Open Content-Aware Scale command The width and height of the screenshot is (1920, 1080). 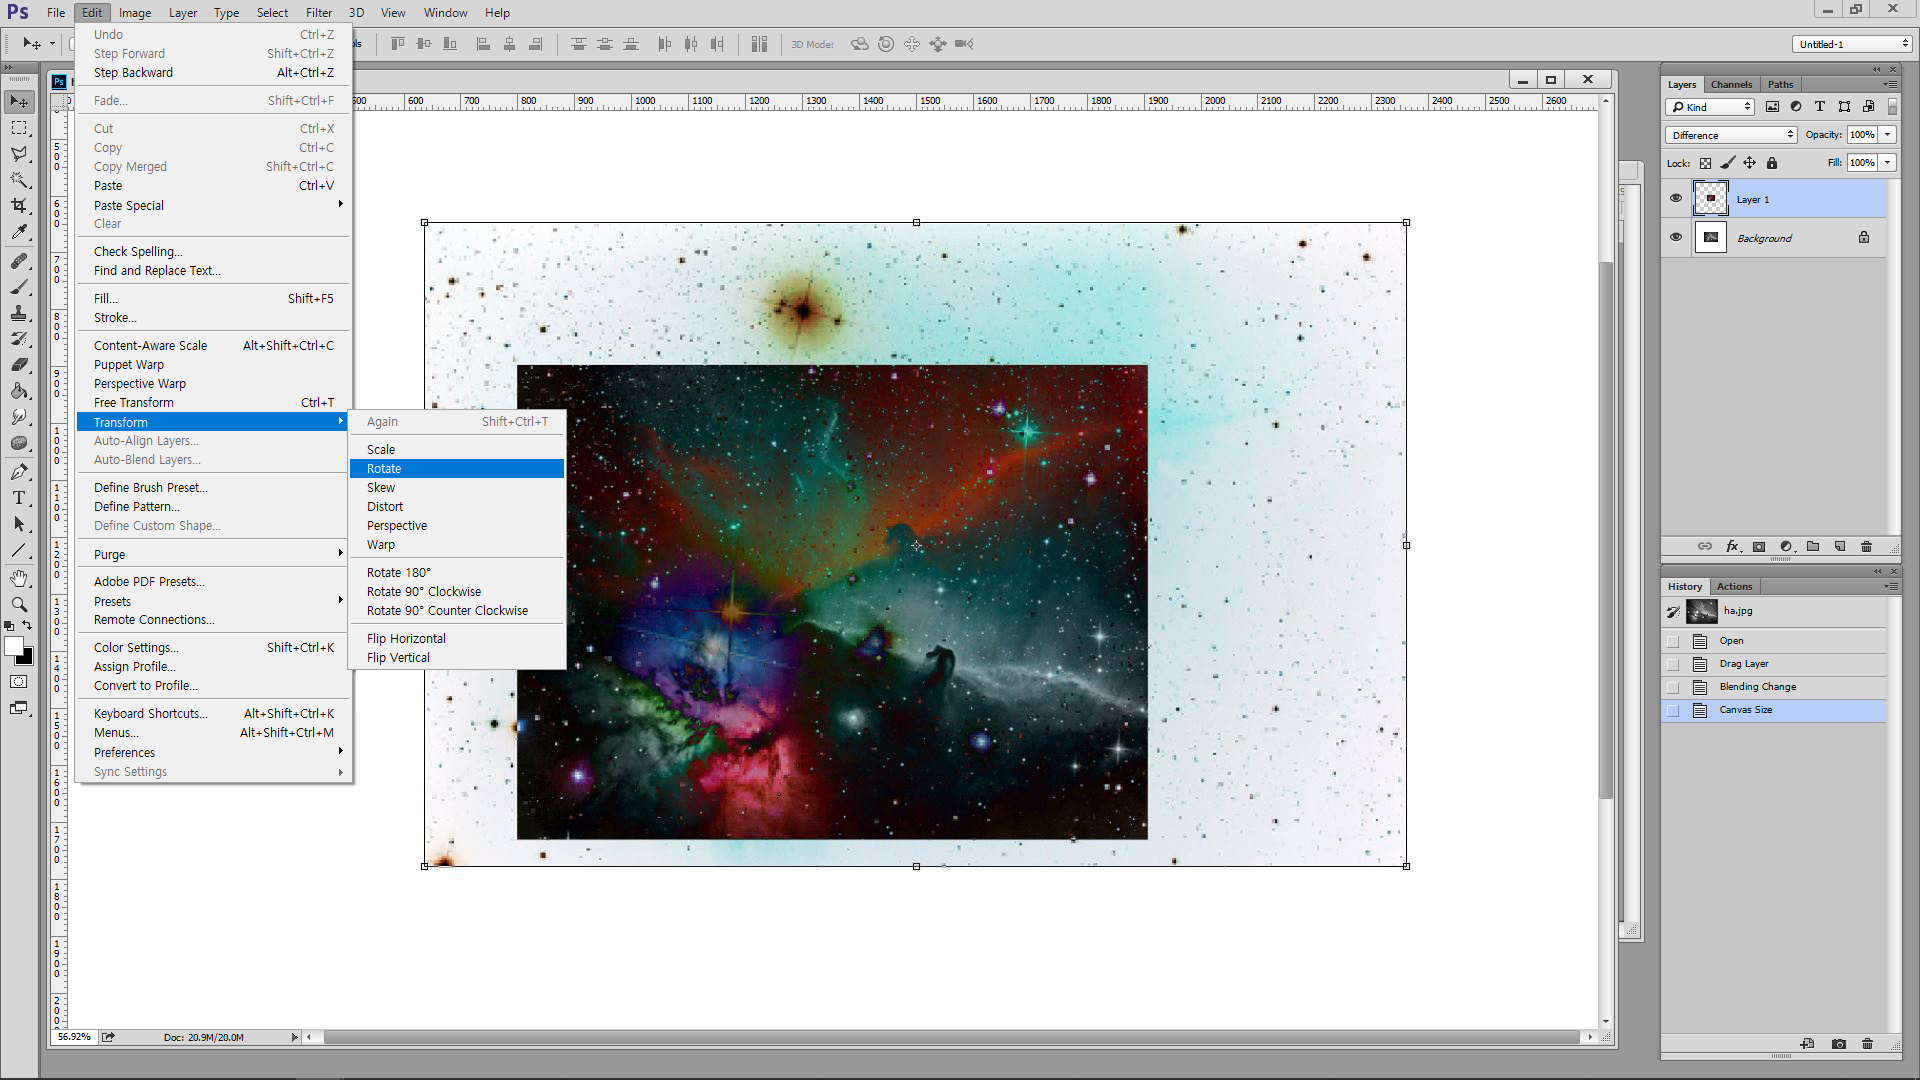[x=213, y=346]
